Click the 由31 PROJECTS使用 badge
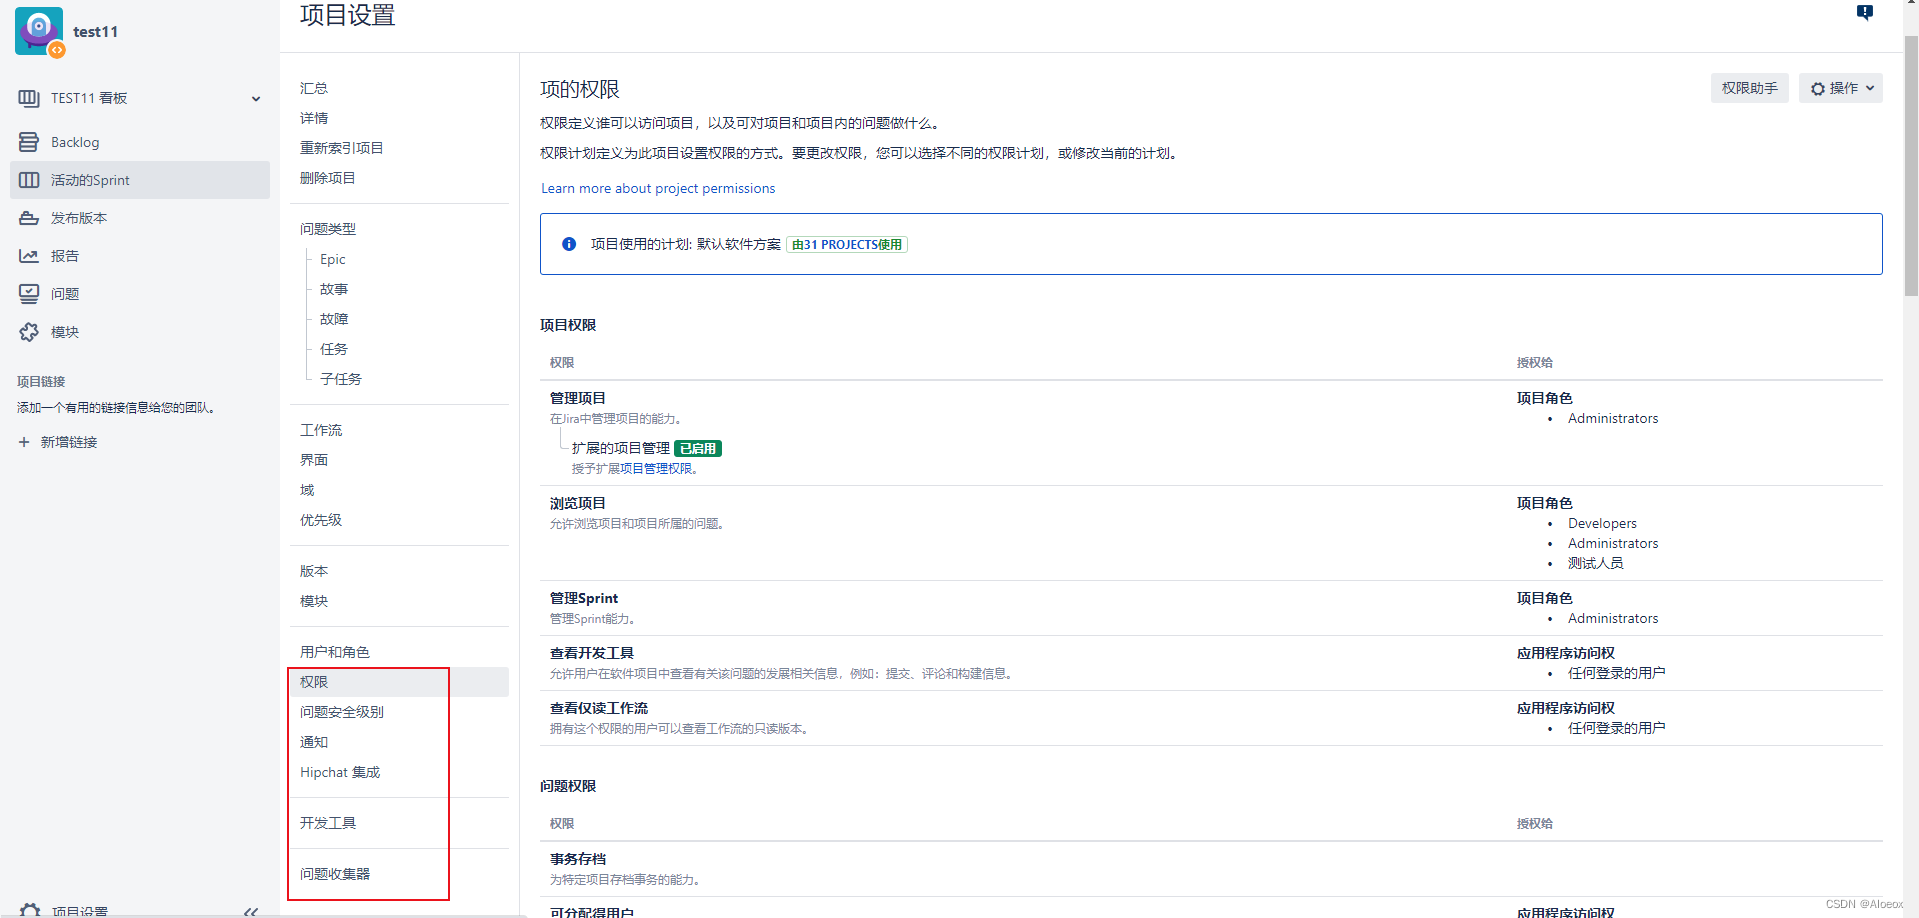 (x=847, y=244)
